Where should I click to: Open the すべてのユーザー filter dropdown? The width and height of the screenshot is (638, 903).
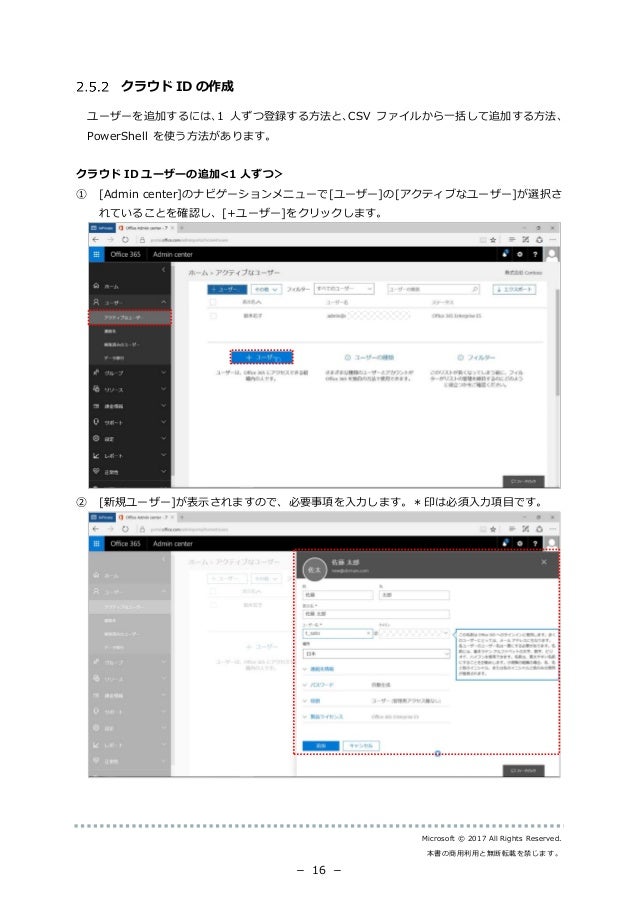pos(344,289)
